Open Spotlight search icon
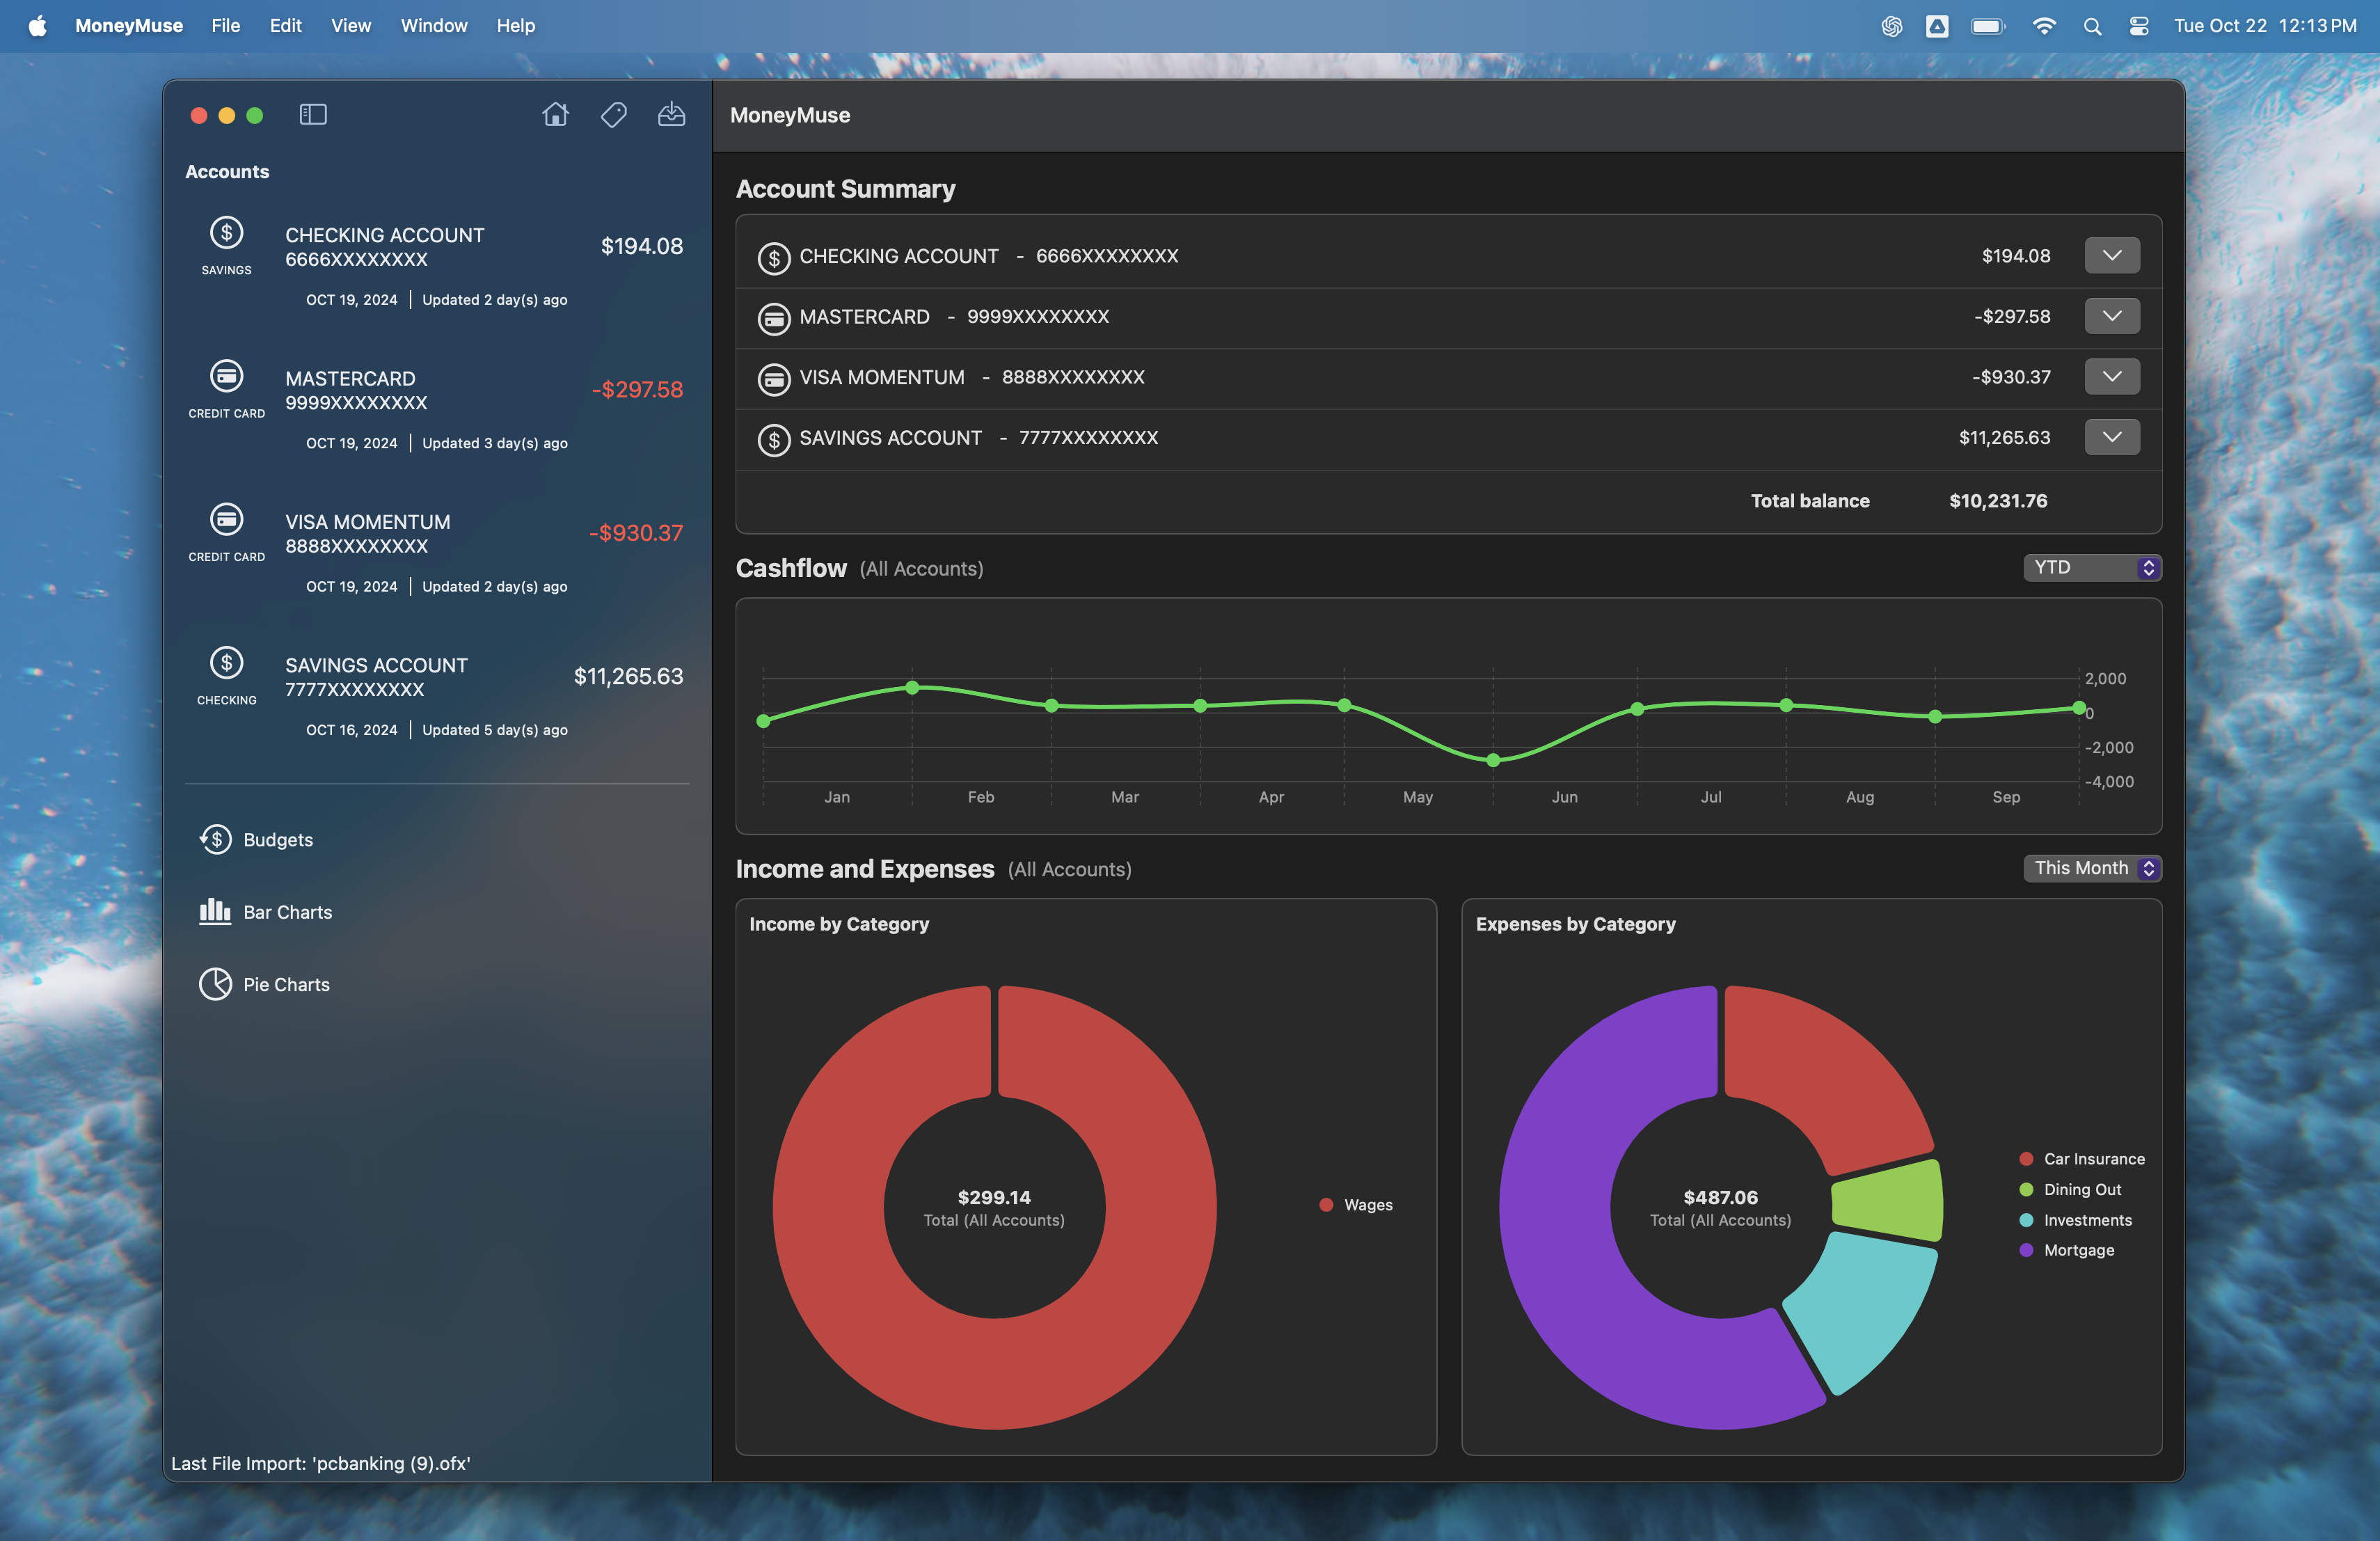Image resolution: width=2380 pixels, height=1541 pixels. point(2092,26)
